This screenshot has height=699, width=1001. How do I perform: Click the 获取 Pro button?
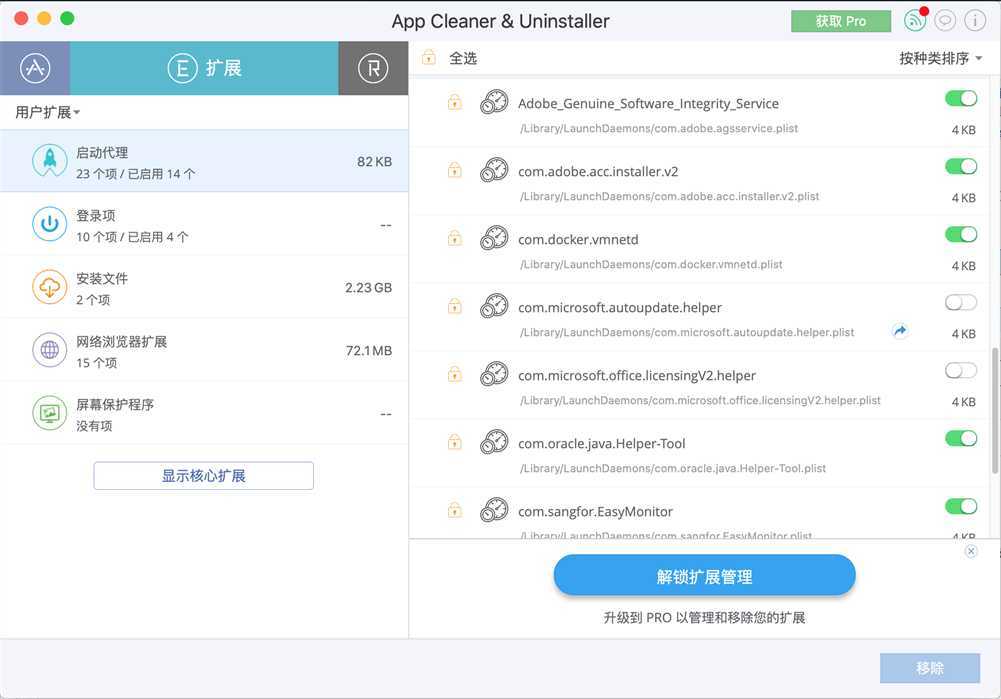click(841, 21)
